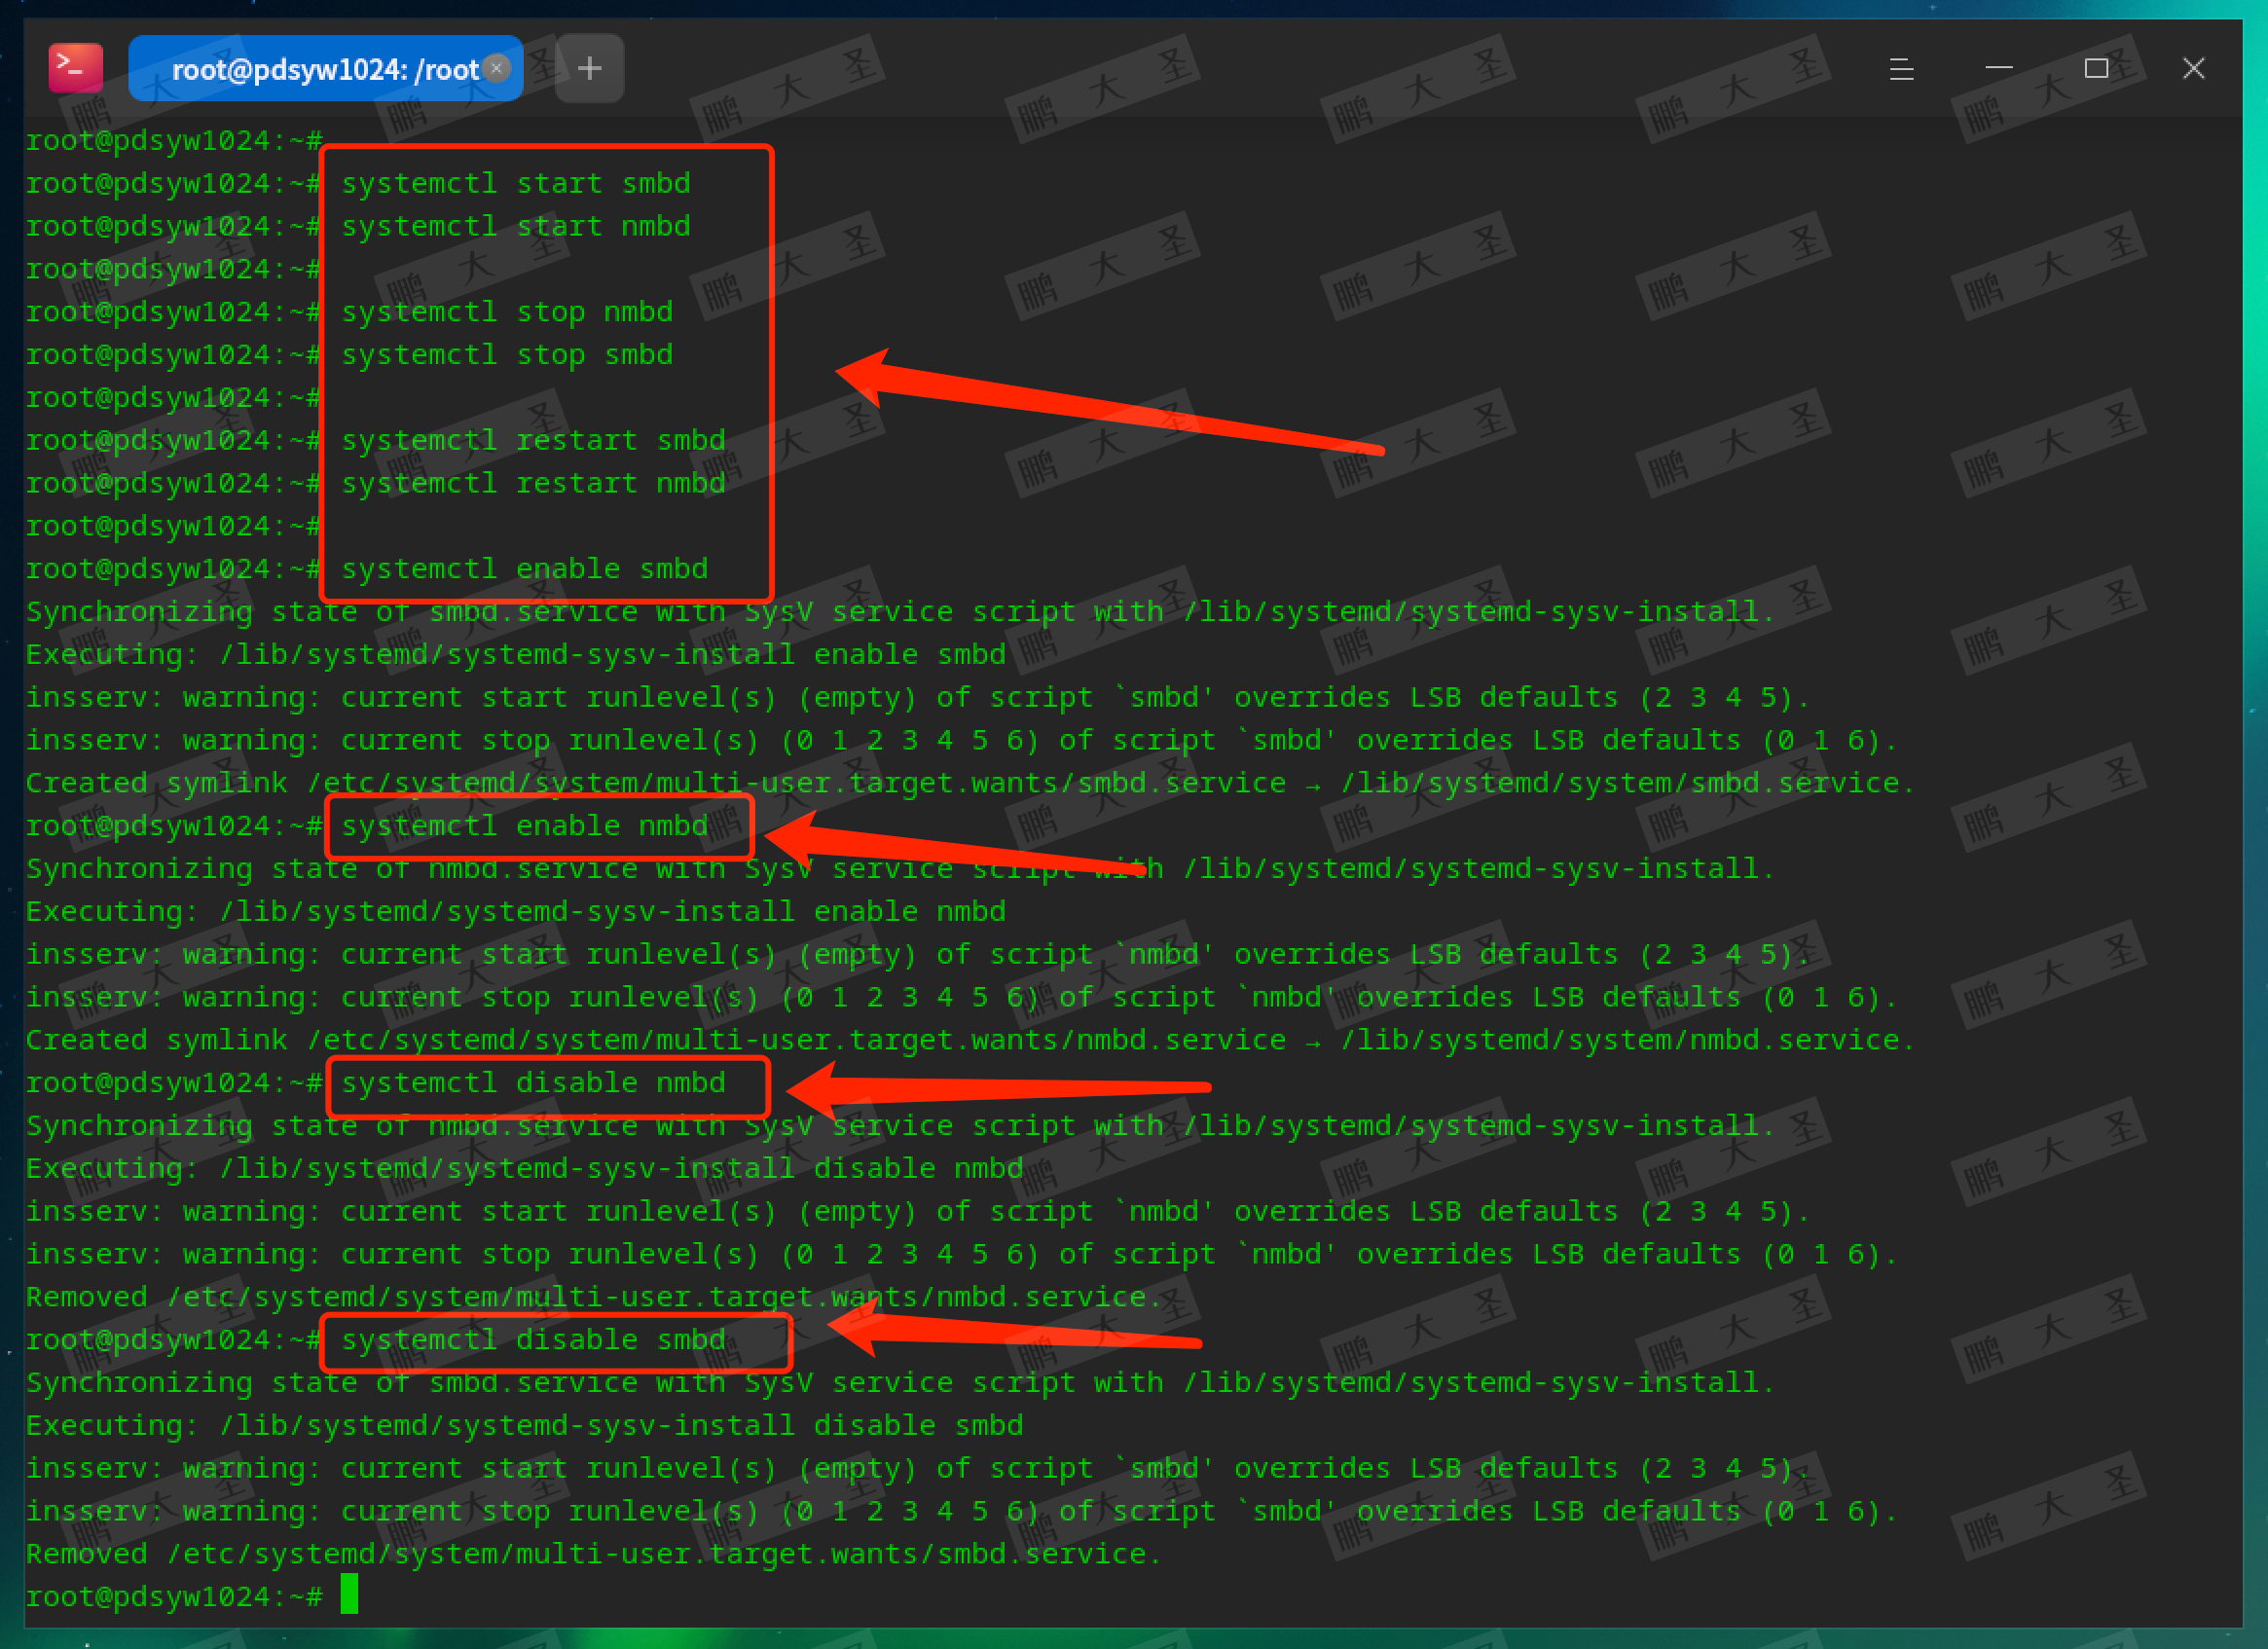Click the 'Executing' systemd-sysv-install disable smbd line
This screenshot has height=1649, width=2268.
(524, 1425)
